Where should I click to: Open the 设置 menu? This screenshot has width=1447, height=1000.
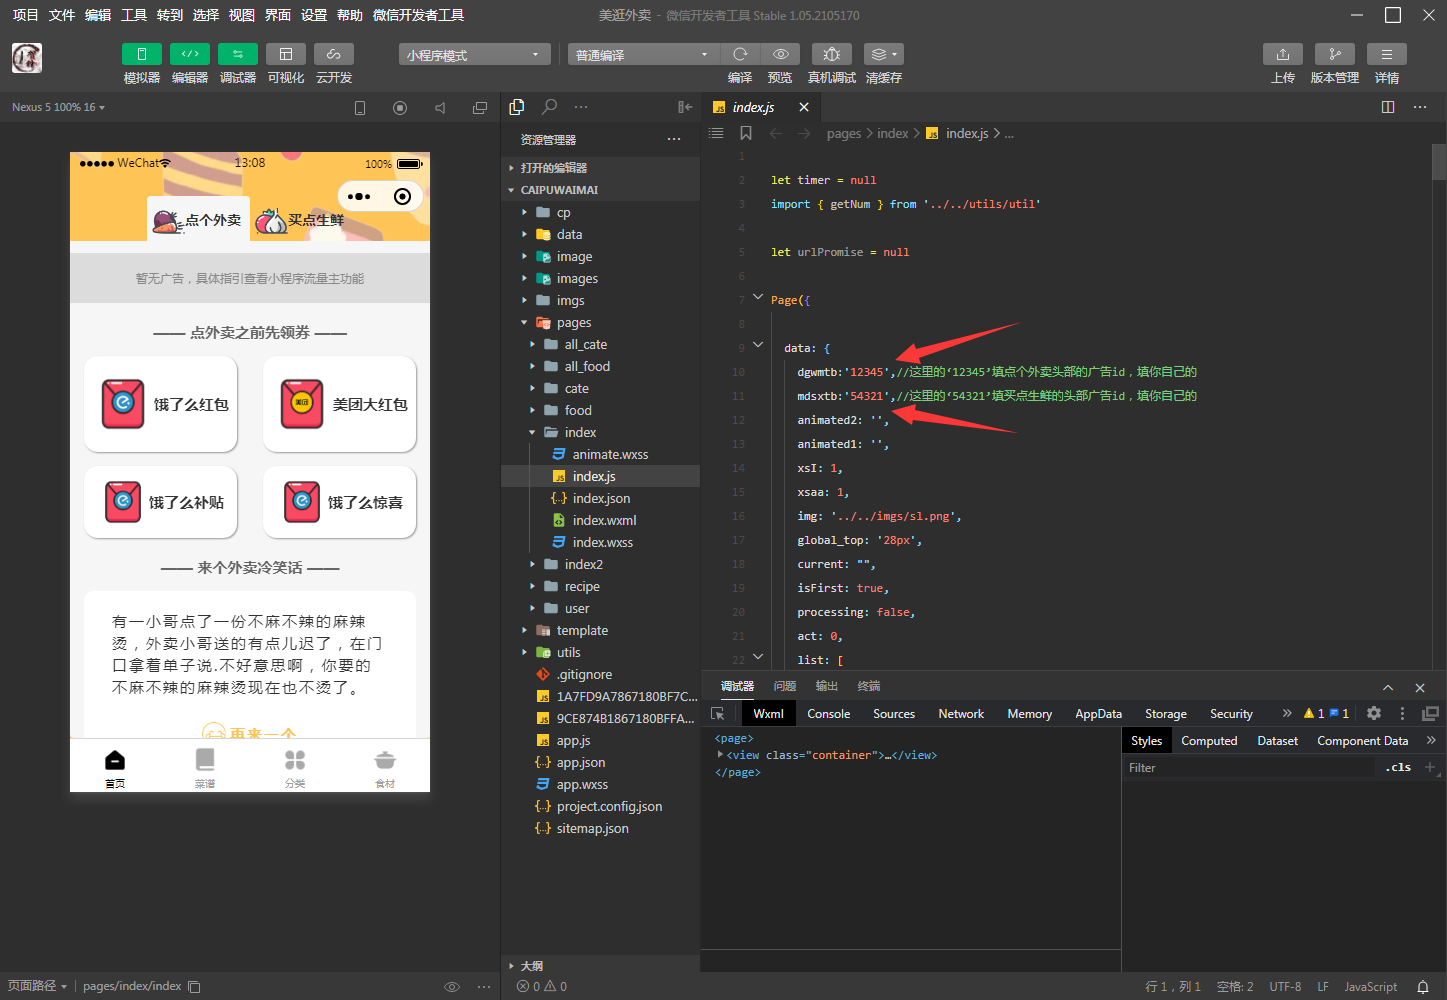click(314, 15)
